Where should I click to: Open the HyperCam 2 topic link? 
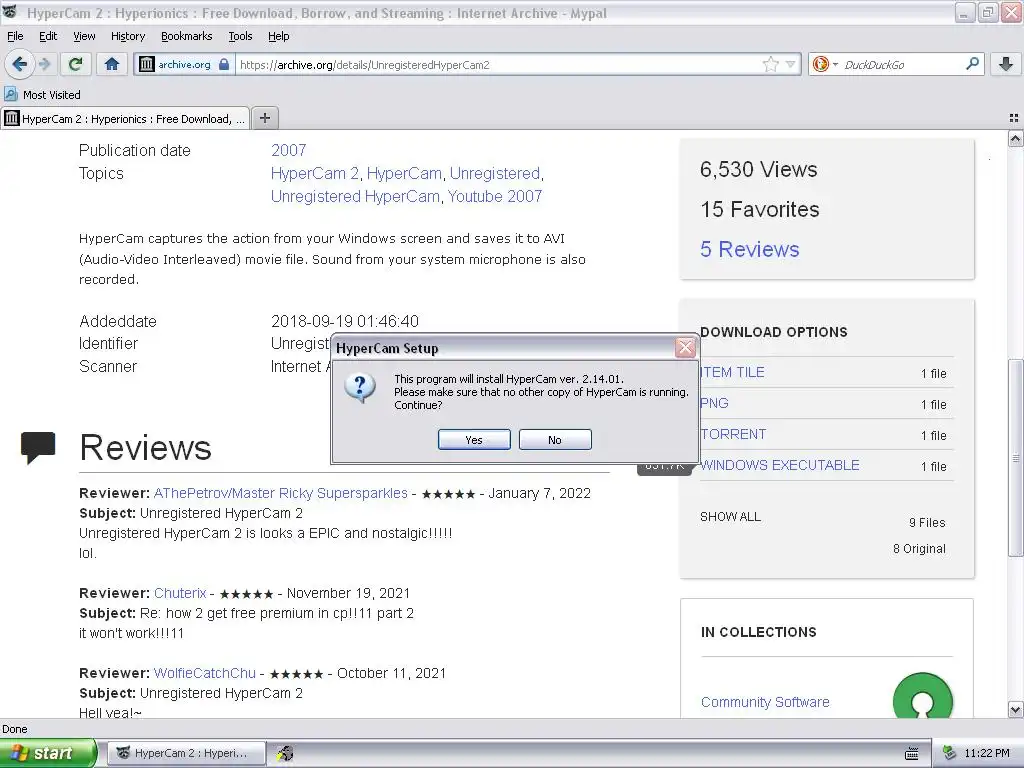click(x=315, y=173)
